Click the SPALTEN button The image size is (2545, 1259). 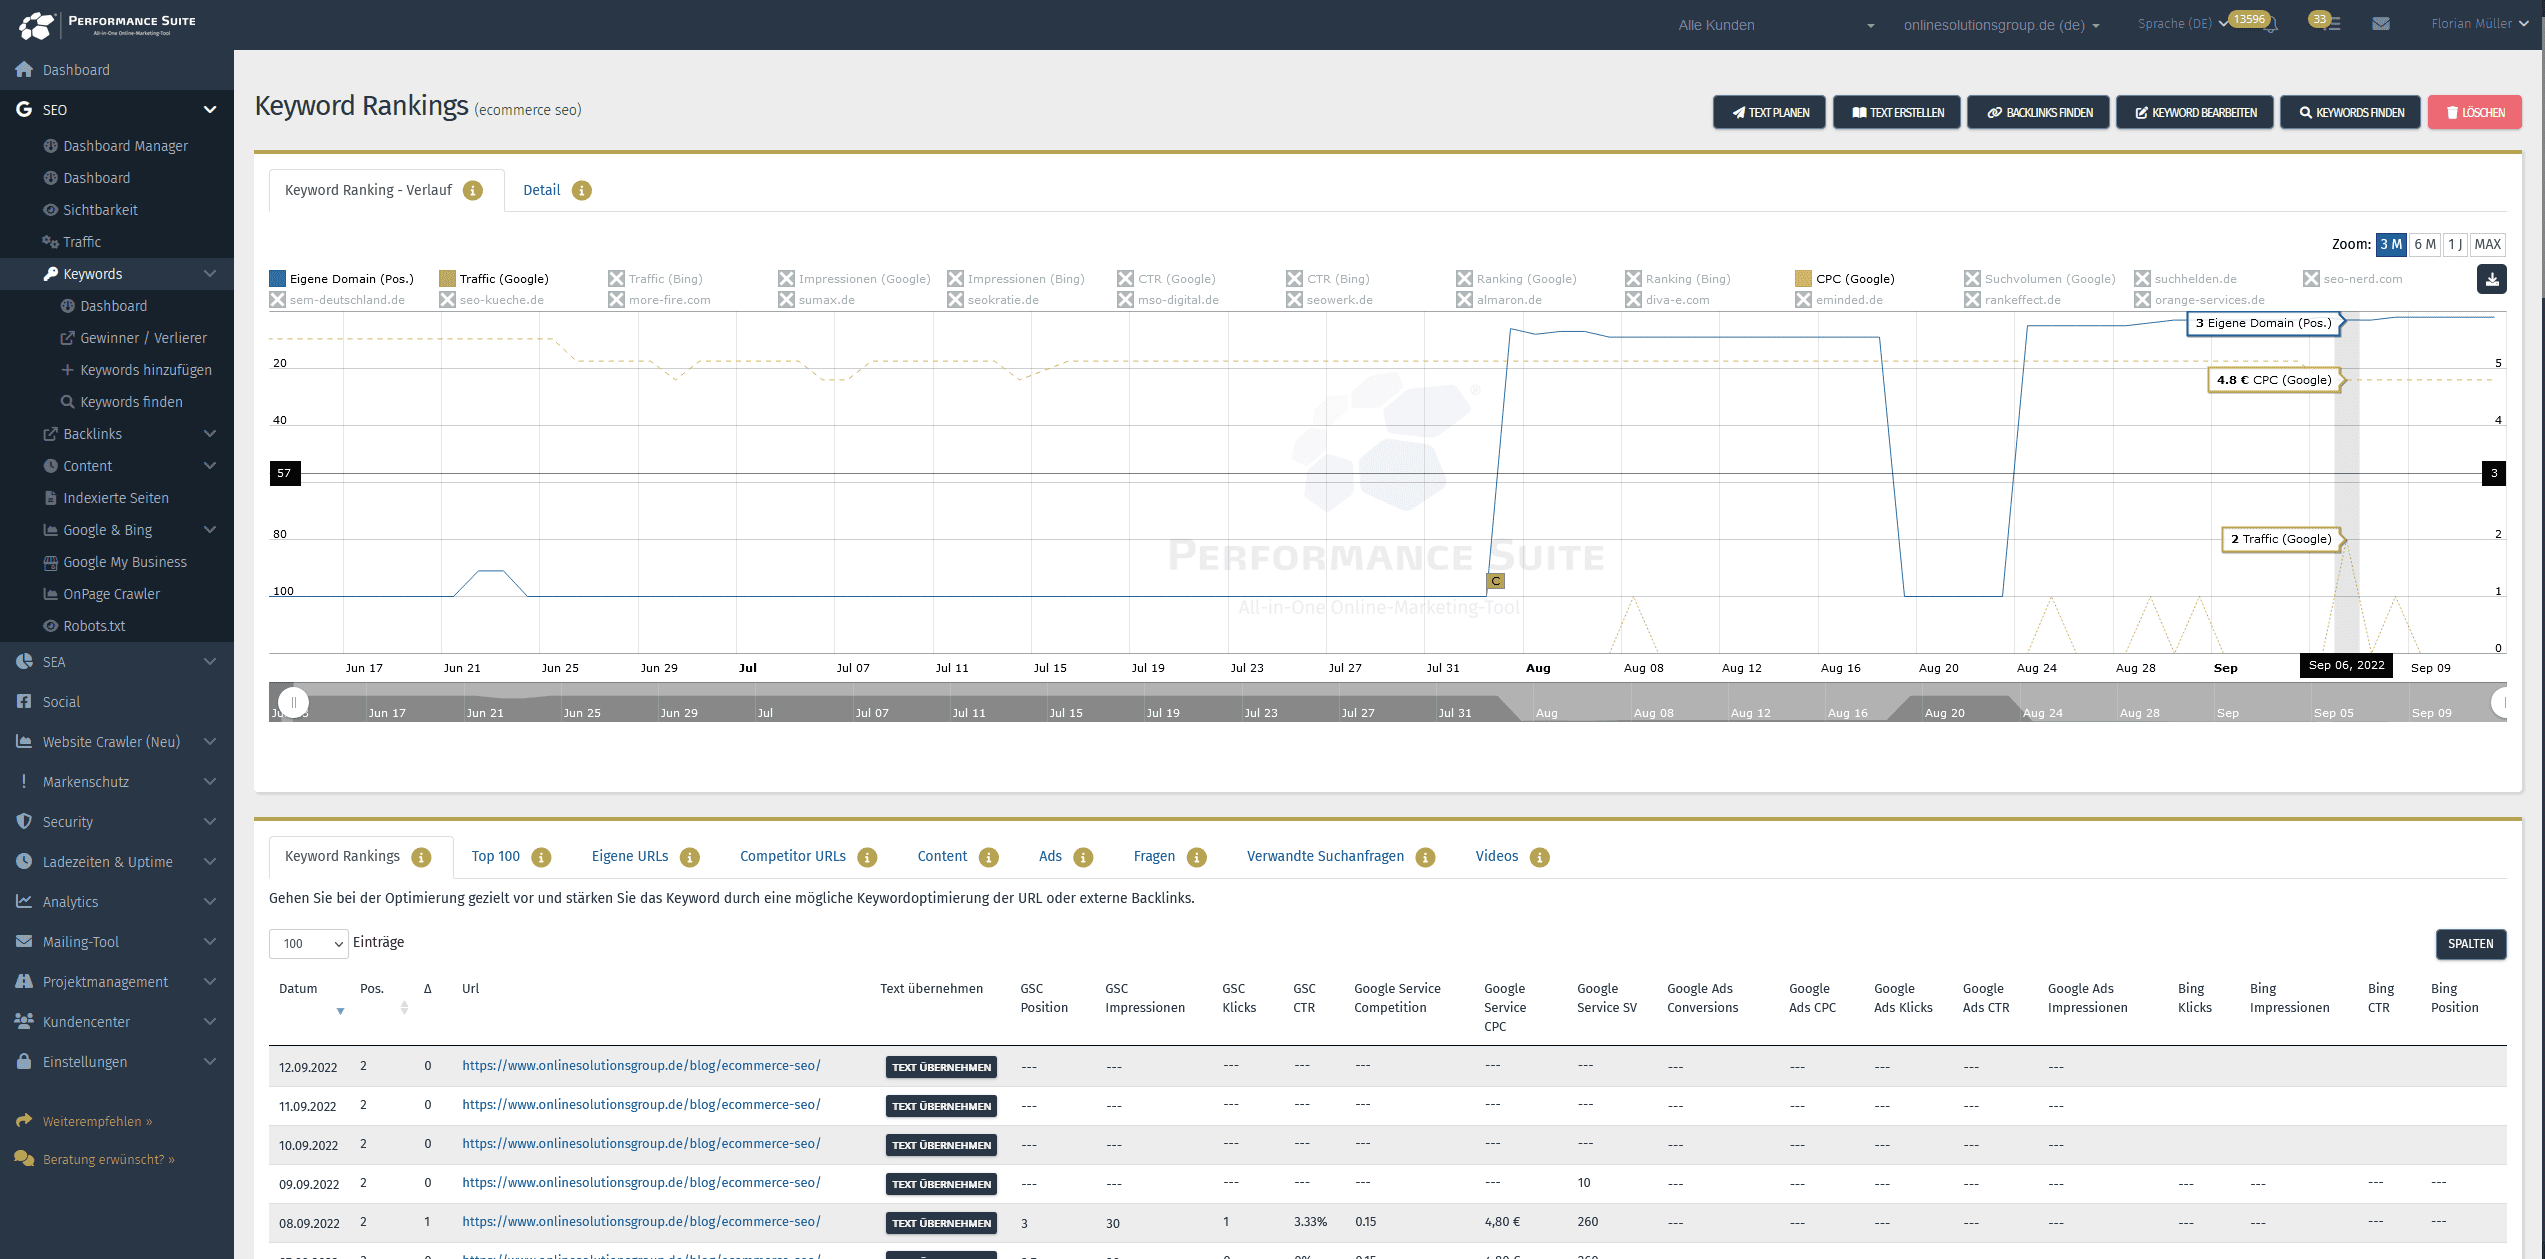(2470, 944)
